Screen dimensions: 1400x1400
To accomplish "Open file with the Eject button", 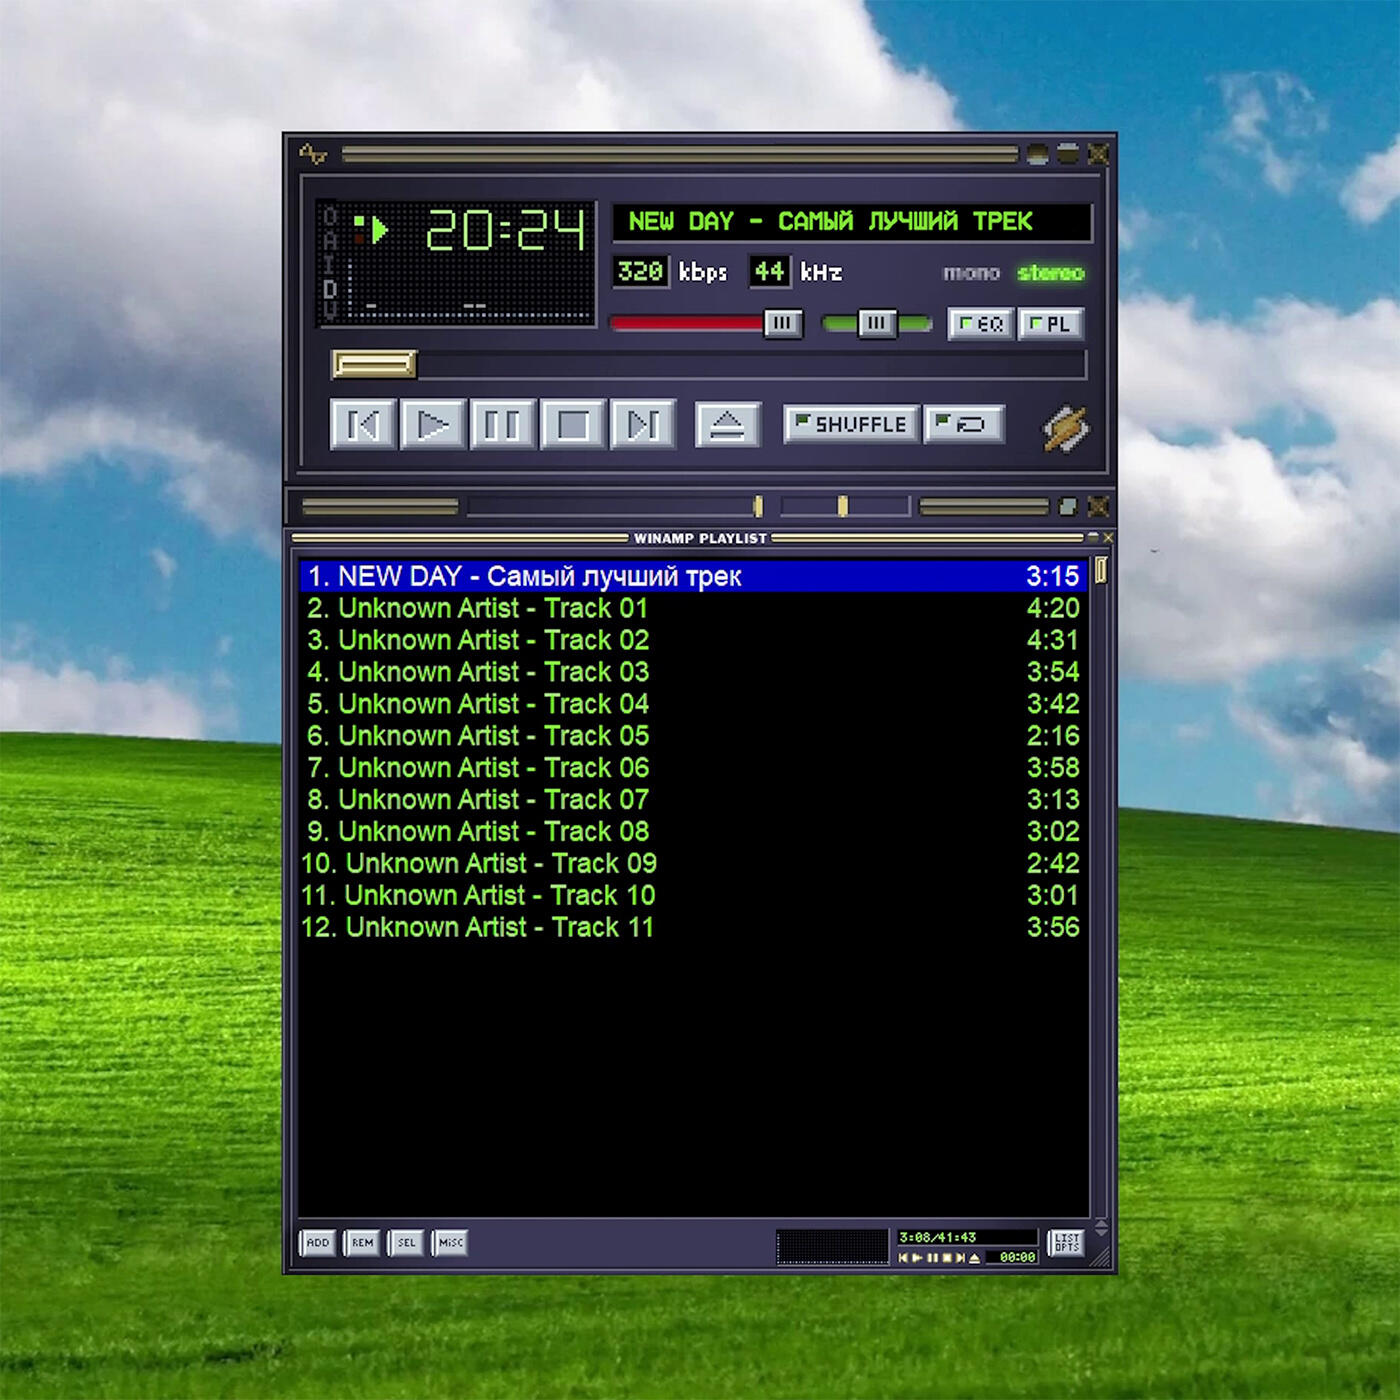I will [727, 425].
